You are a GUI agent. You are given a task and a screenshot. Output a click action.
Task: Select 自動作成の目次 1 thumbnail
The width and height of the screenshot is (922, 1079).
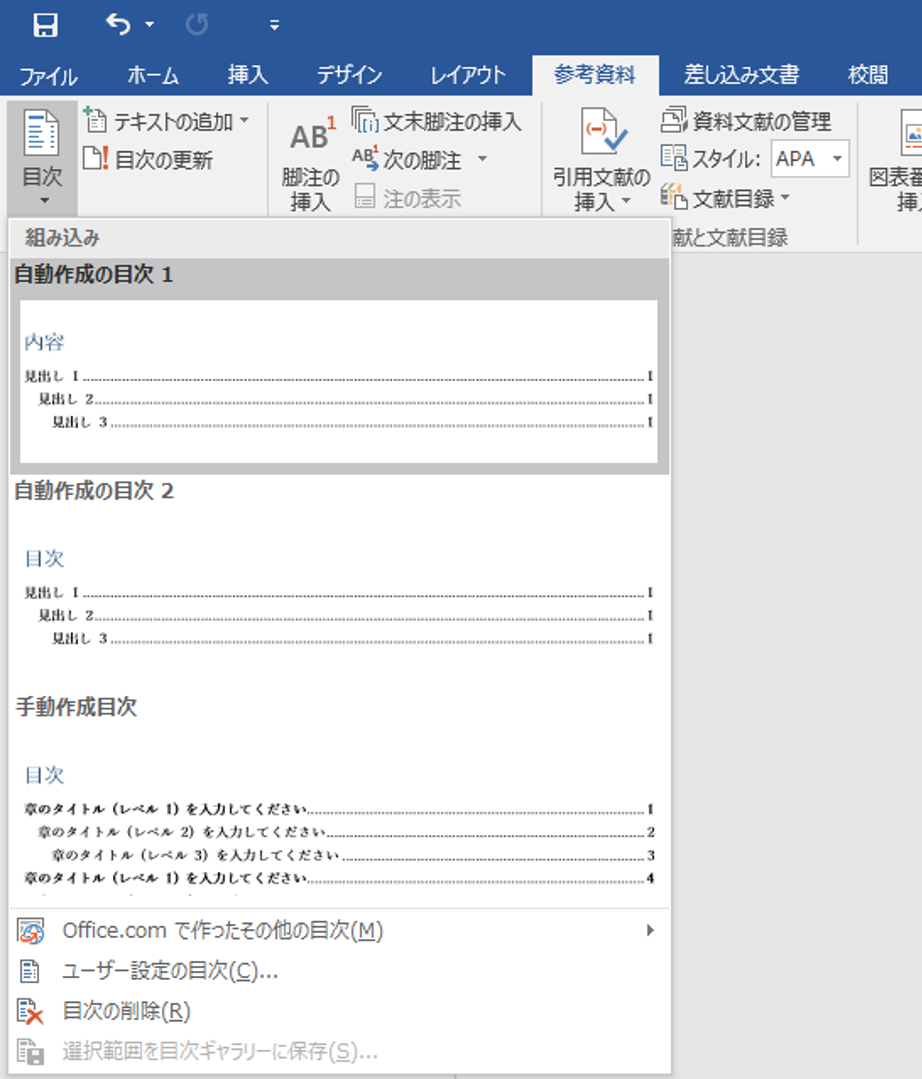point(338,381)
